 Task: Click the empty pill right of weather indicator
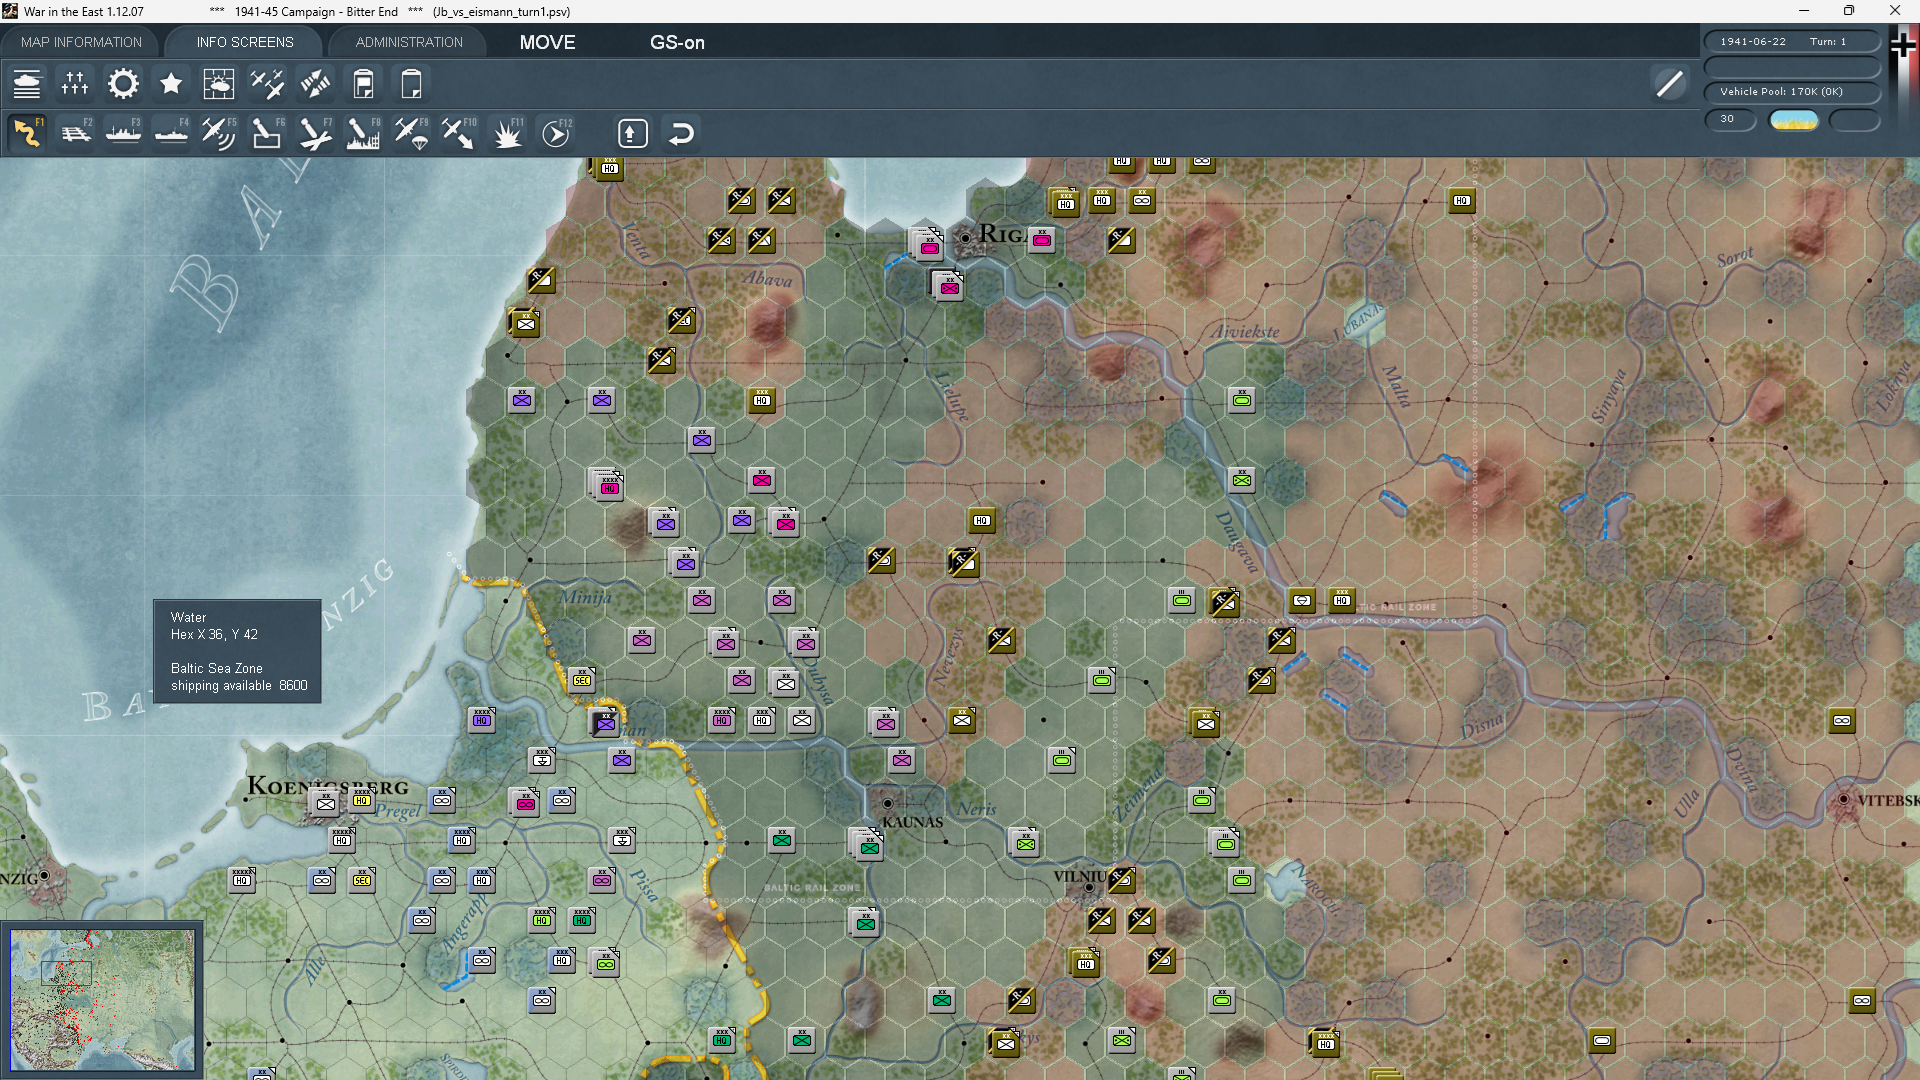click(x=1855, y=120)
